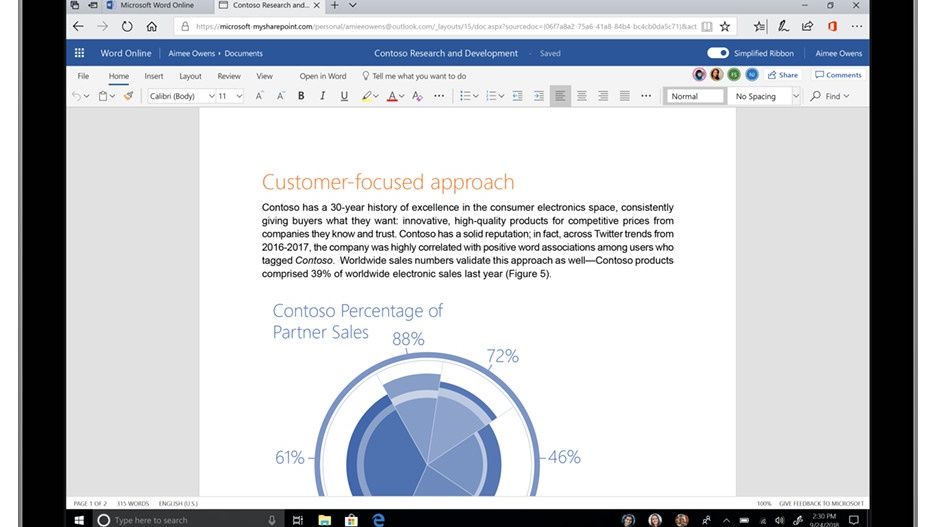Select the Format Painter brush
936x527 pixels.
(128, 96)
